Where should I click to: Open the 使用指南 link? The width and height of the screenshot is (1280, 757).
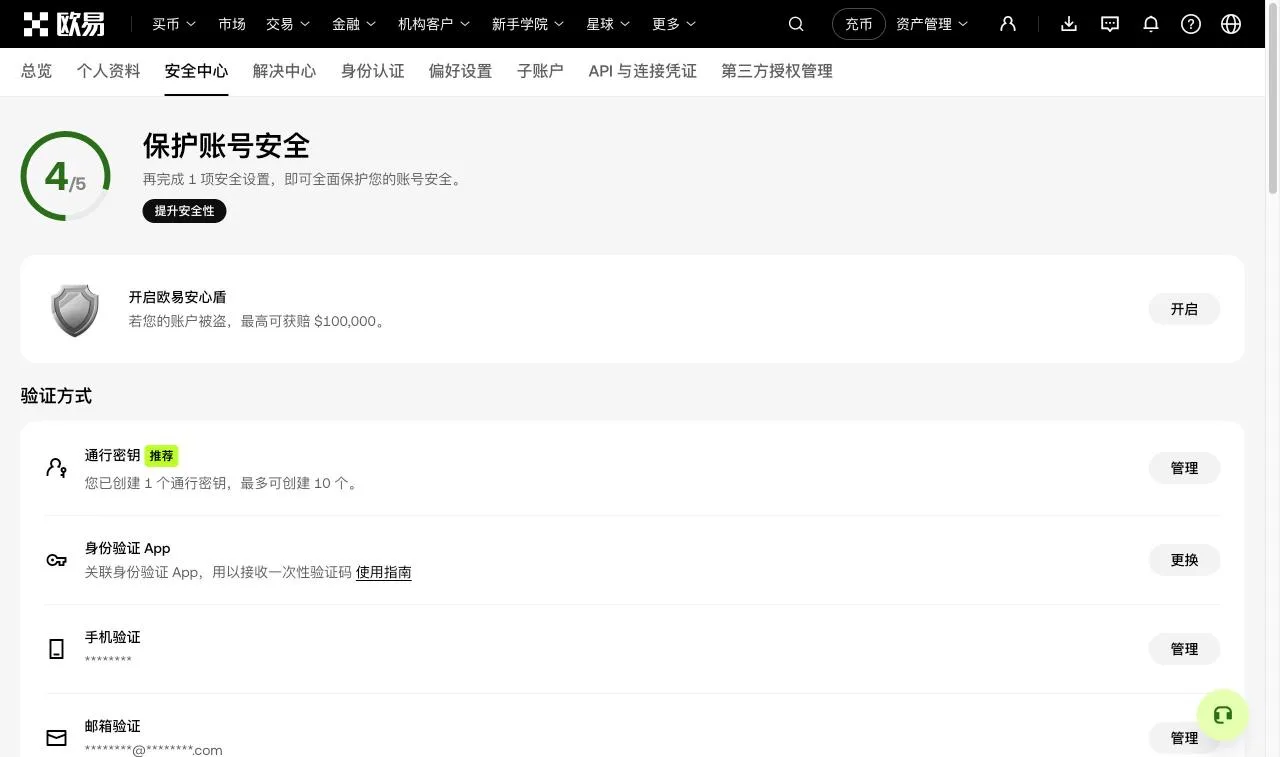(384, 572)
